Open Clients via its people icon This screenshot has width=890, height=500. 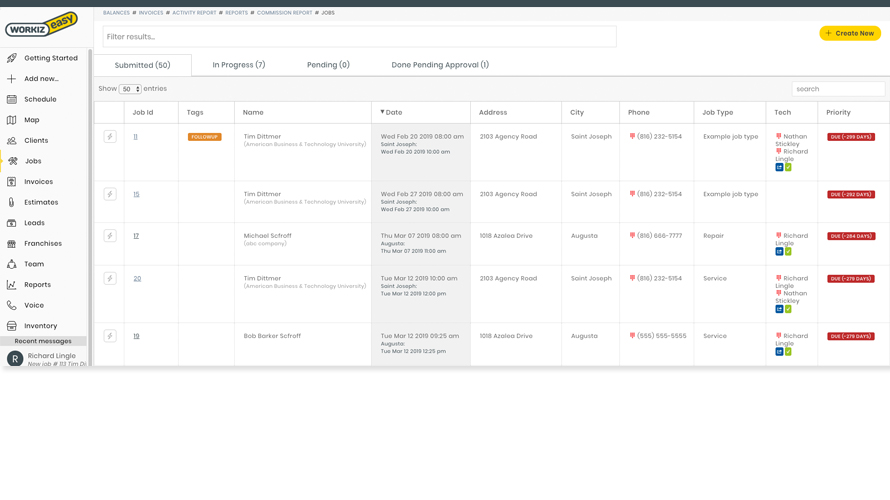click(12, 141)
